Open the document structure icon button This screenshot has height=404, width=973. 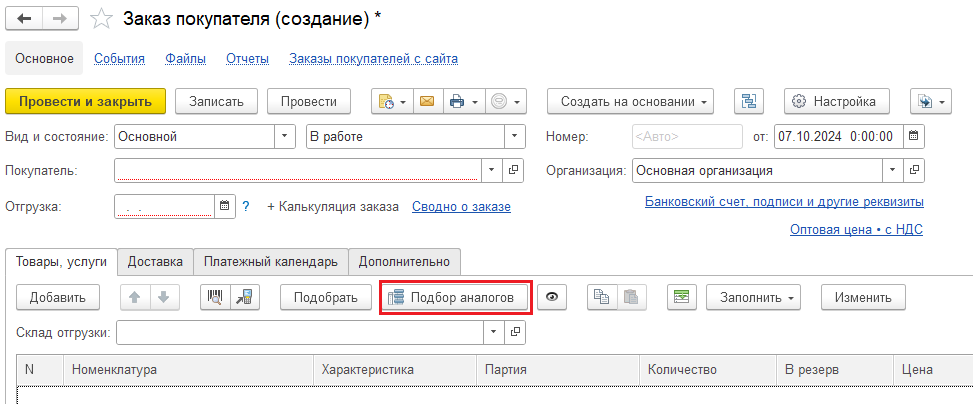pos(749,101)
